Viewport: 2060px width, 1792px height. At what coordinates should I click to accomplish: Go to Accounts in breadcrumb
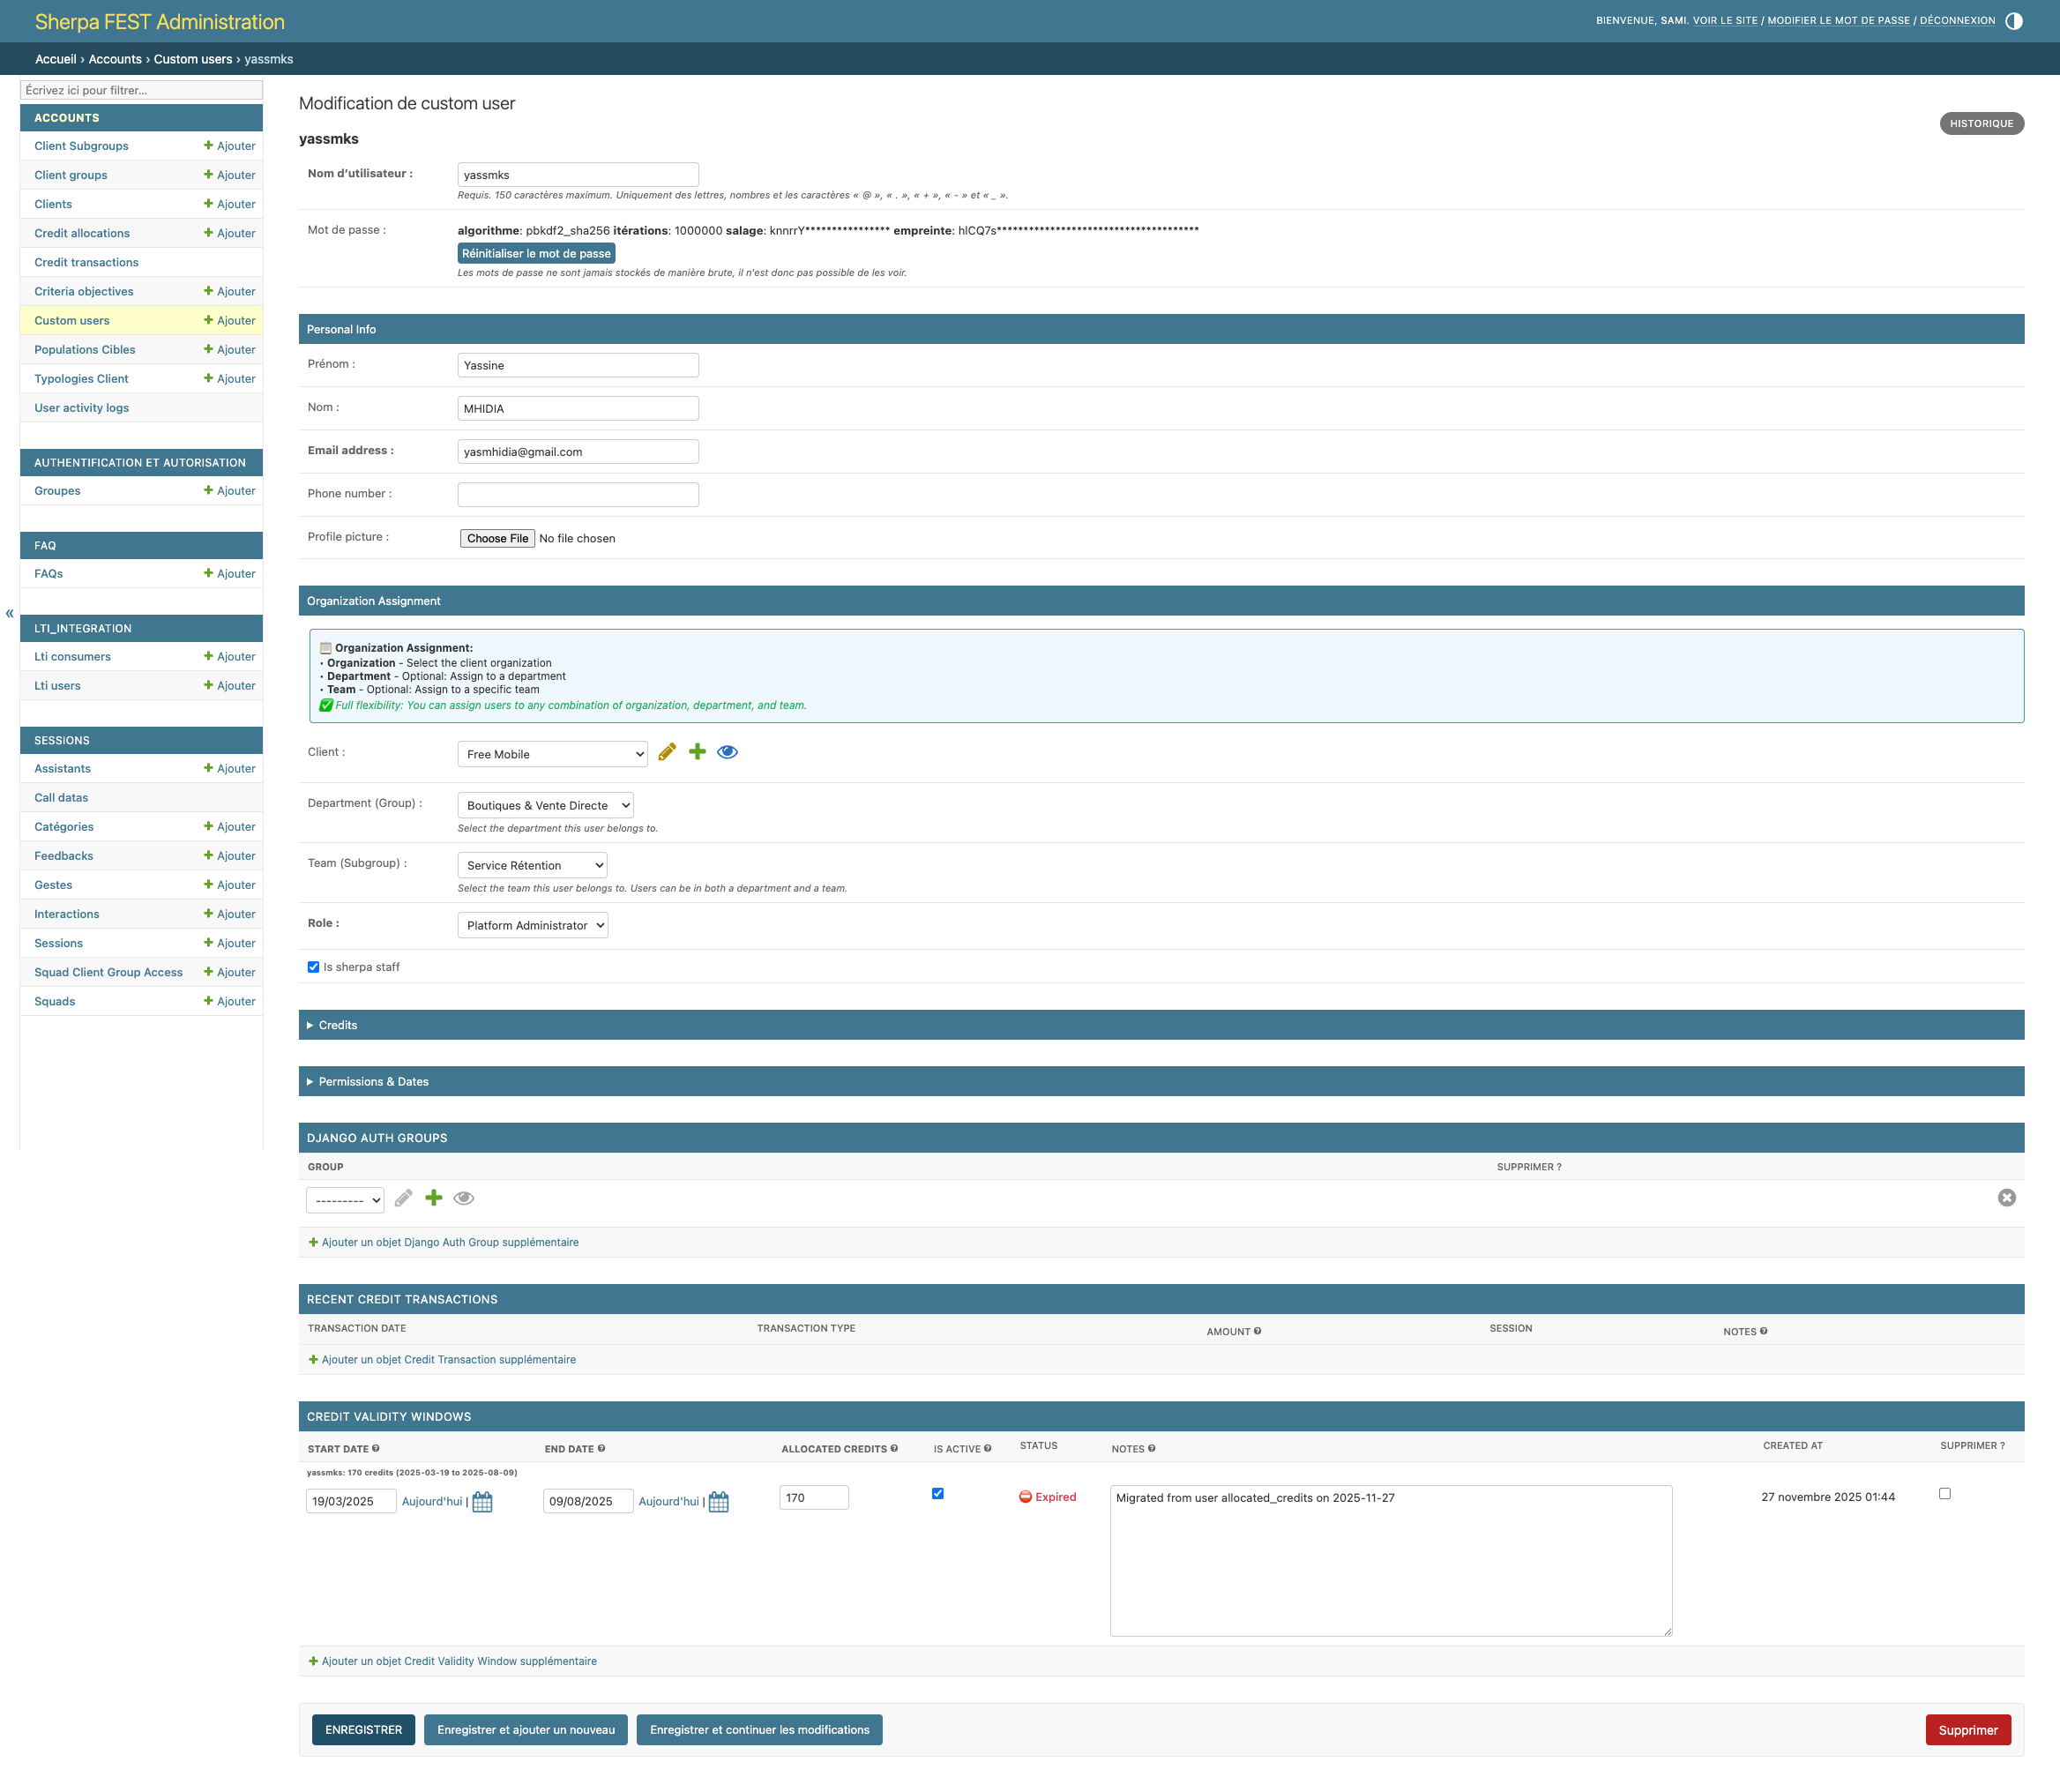[115, 59]
